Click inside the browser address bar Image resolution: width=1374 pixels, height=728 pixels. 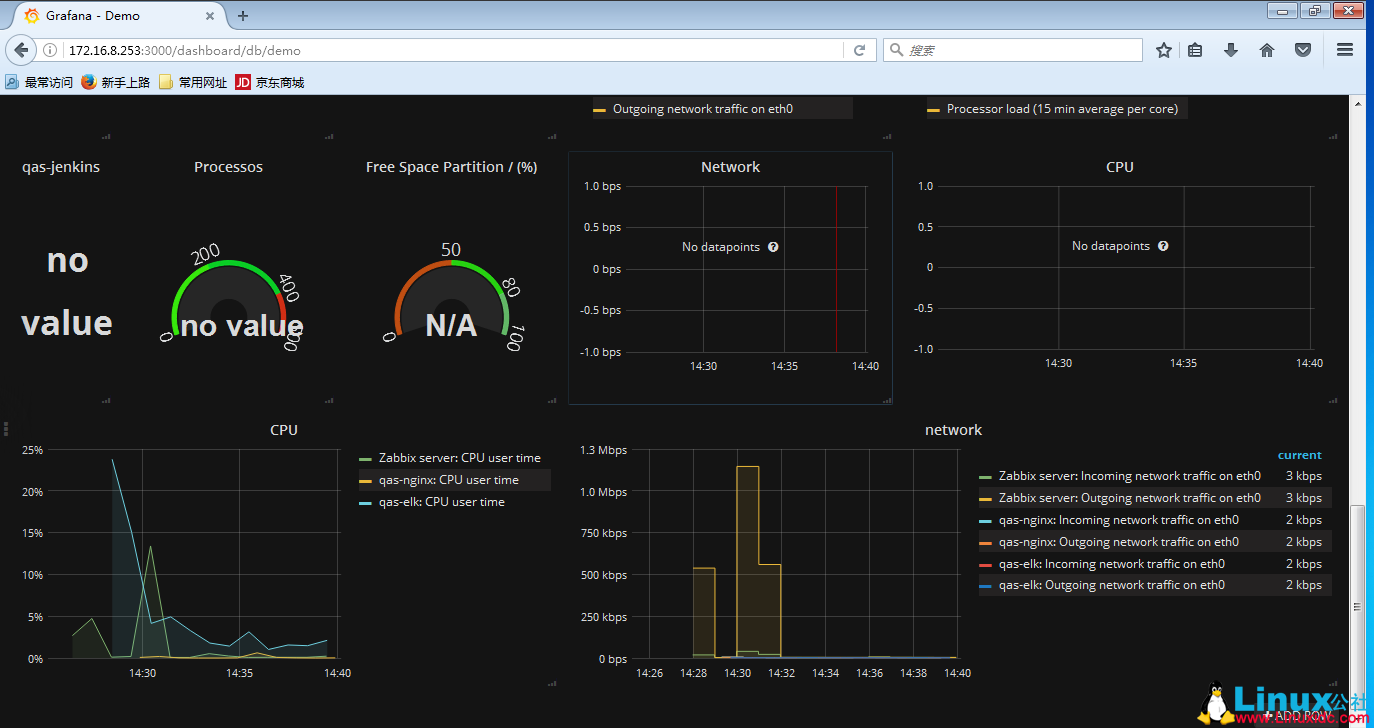tap(450, 49)
